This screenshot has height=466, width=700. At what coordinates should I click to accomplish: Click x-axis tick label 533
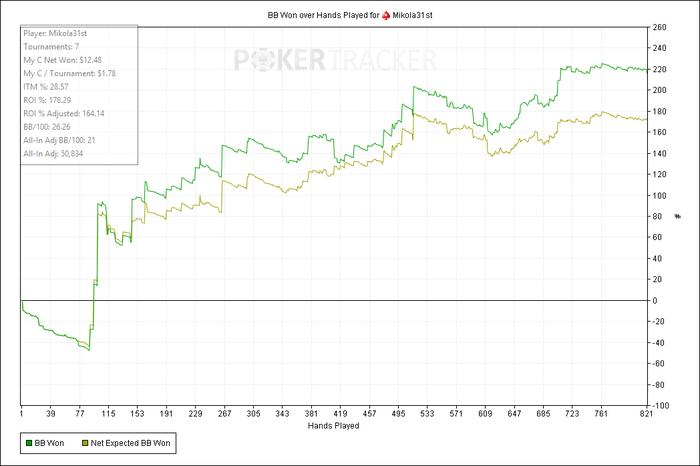[x=427, y=414]
